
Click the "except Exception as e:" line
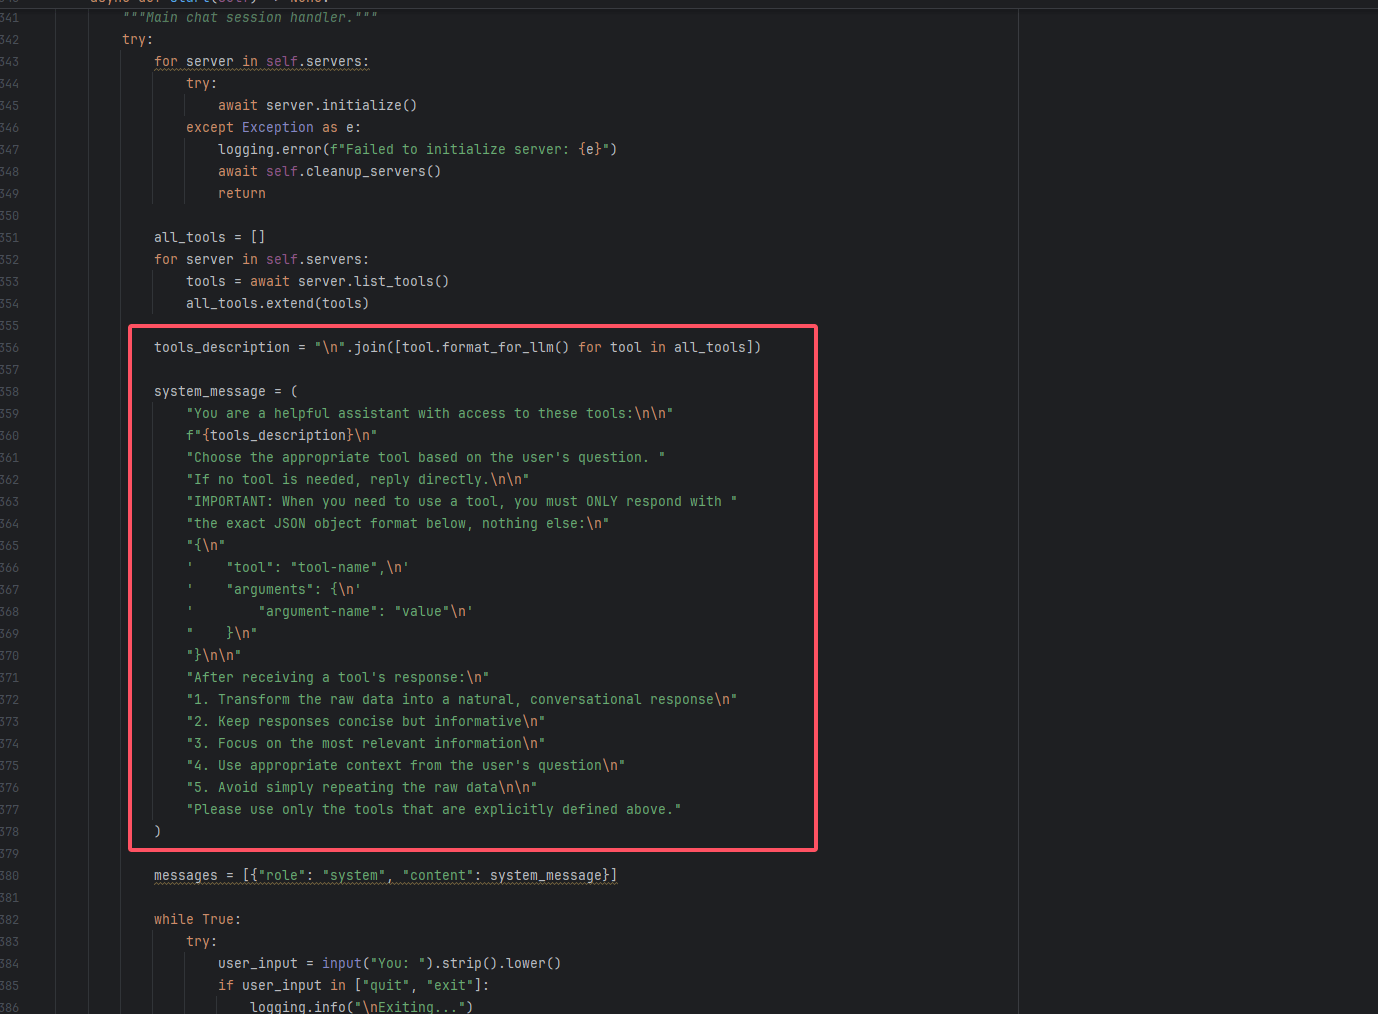coord(273,128)
